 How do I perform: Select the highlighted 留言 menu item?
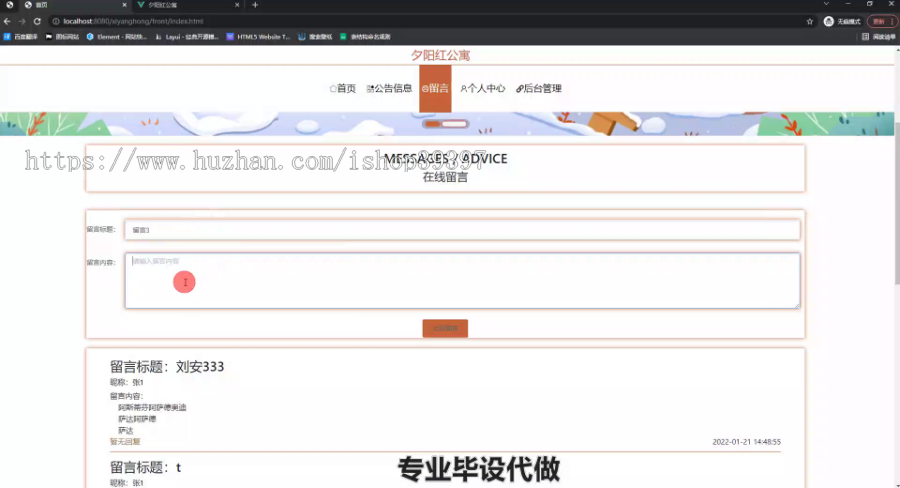point(435,88)
